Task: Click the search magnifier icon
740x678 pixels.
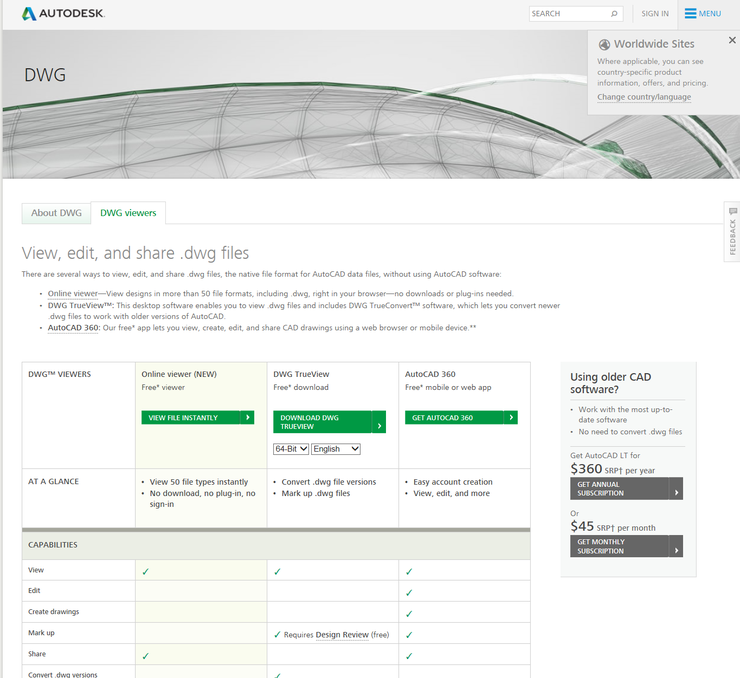Action: pos(614,14)
